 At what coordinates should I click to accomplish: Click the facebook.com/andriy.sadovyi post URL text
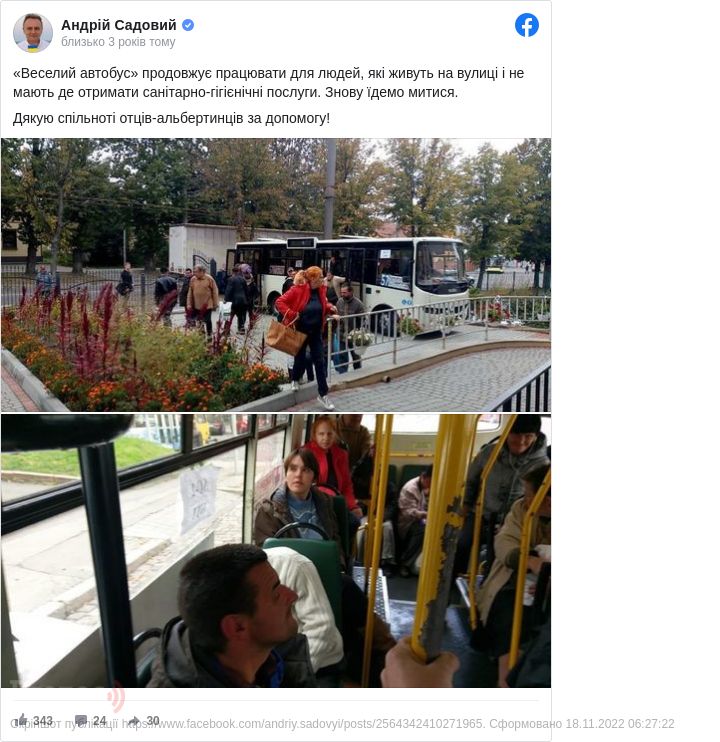pyautogui.click(x=303, y=724)
